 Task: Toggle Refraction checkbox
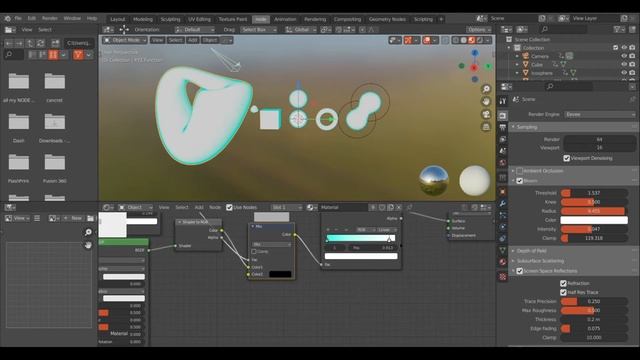pyautogui.click(x=563, y=283)
